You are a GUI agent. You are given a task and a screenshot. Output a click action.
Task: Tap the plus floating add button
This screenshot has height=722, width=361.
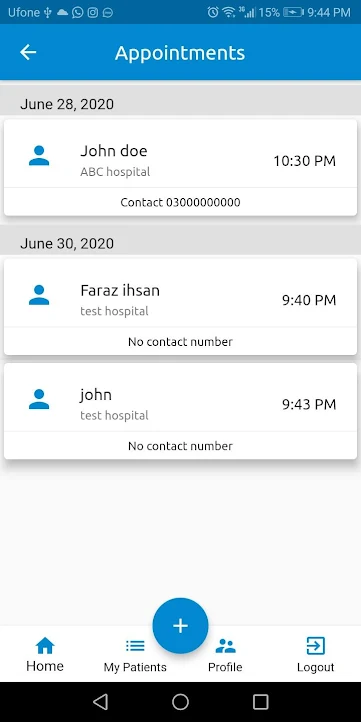coord(180,626)
